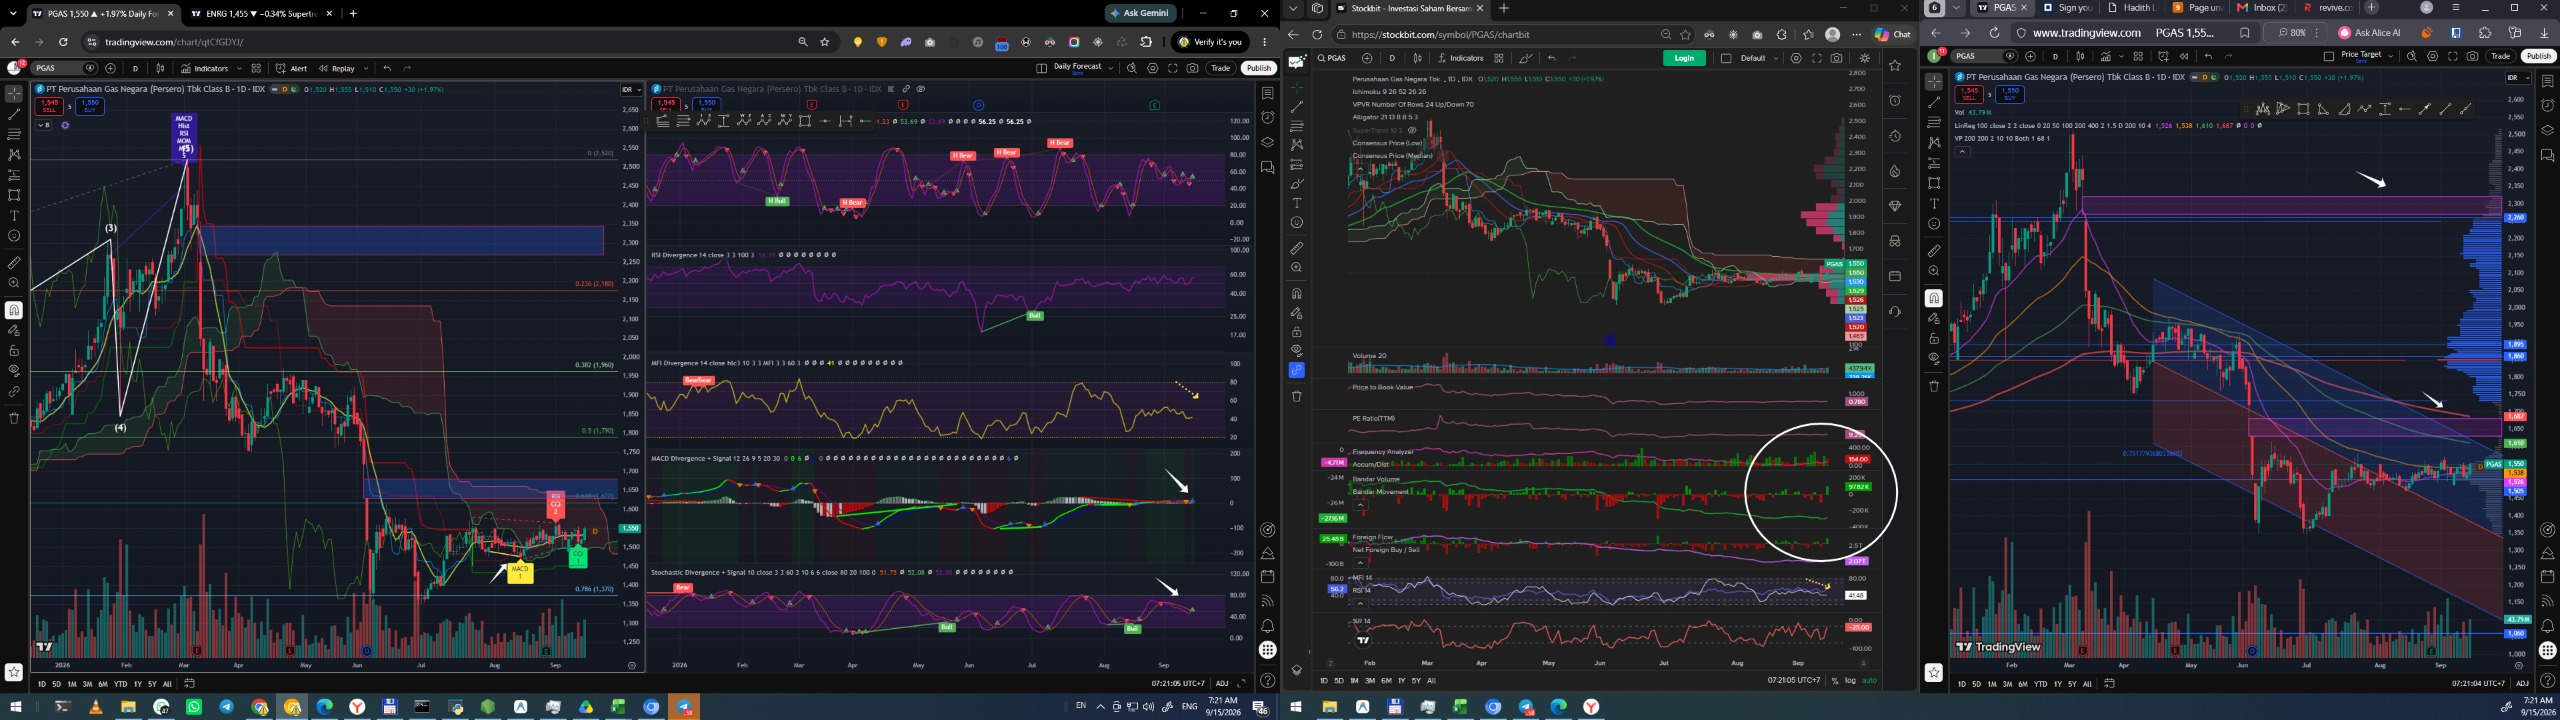Image resolution: width=2560 pixels, height=720 pixels.
Task: Hide all drawings with left TradingView eye icon
Action: click(x=14, y=370)
